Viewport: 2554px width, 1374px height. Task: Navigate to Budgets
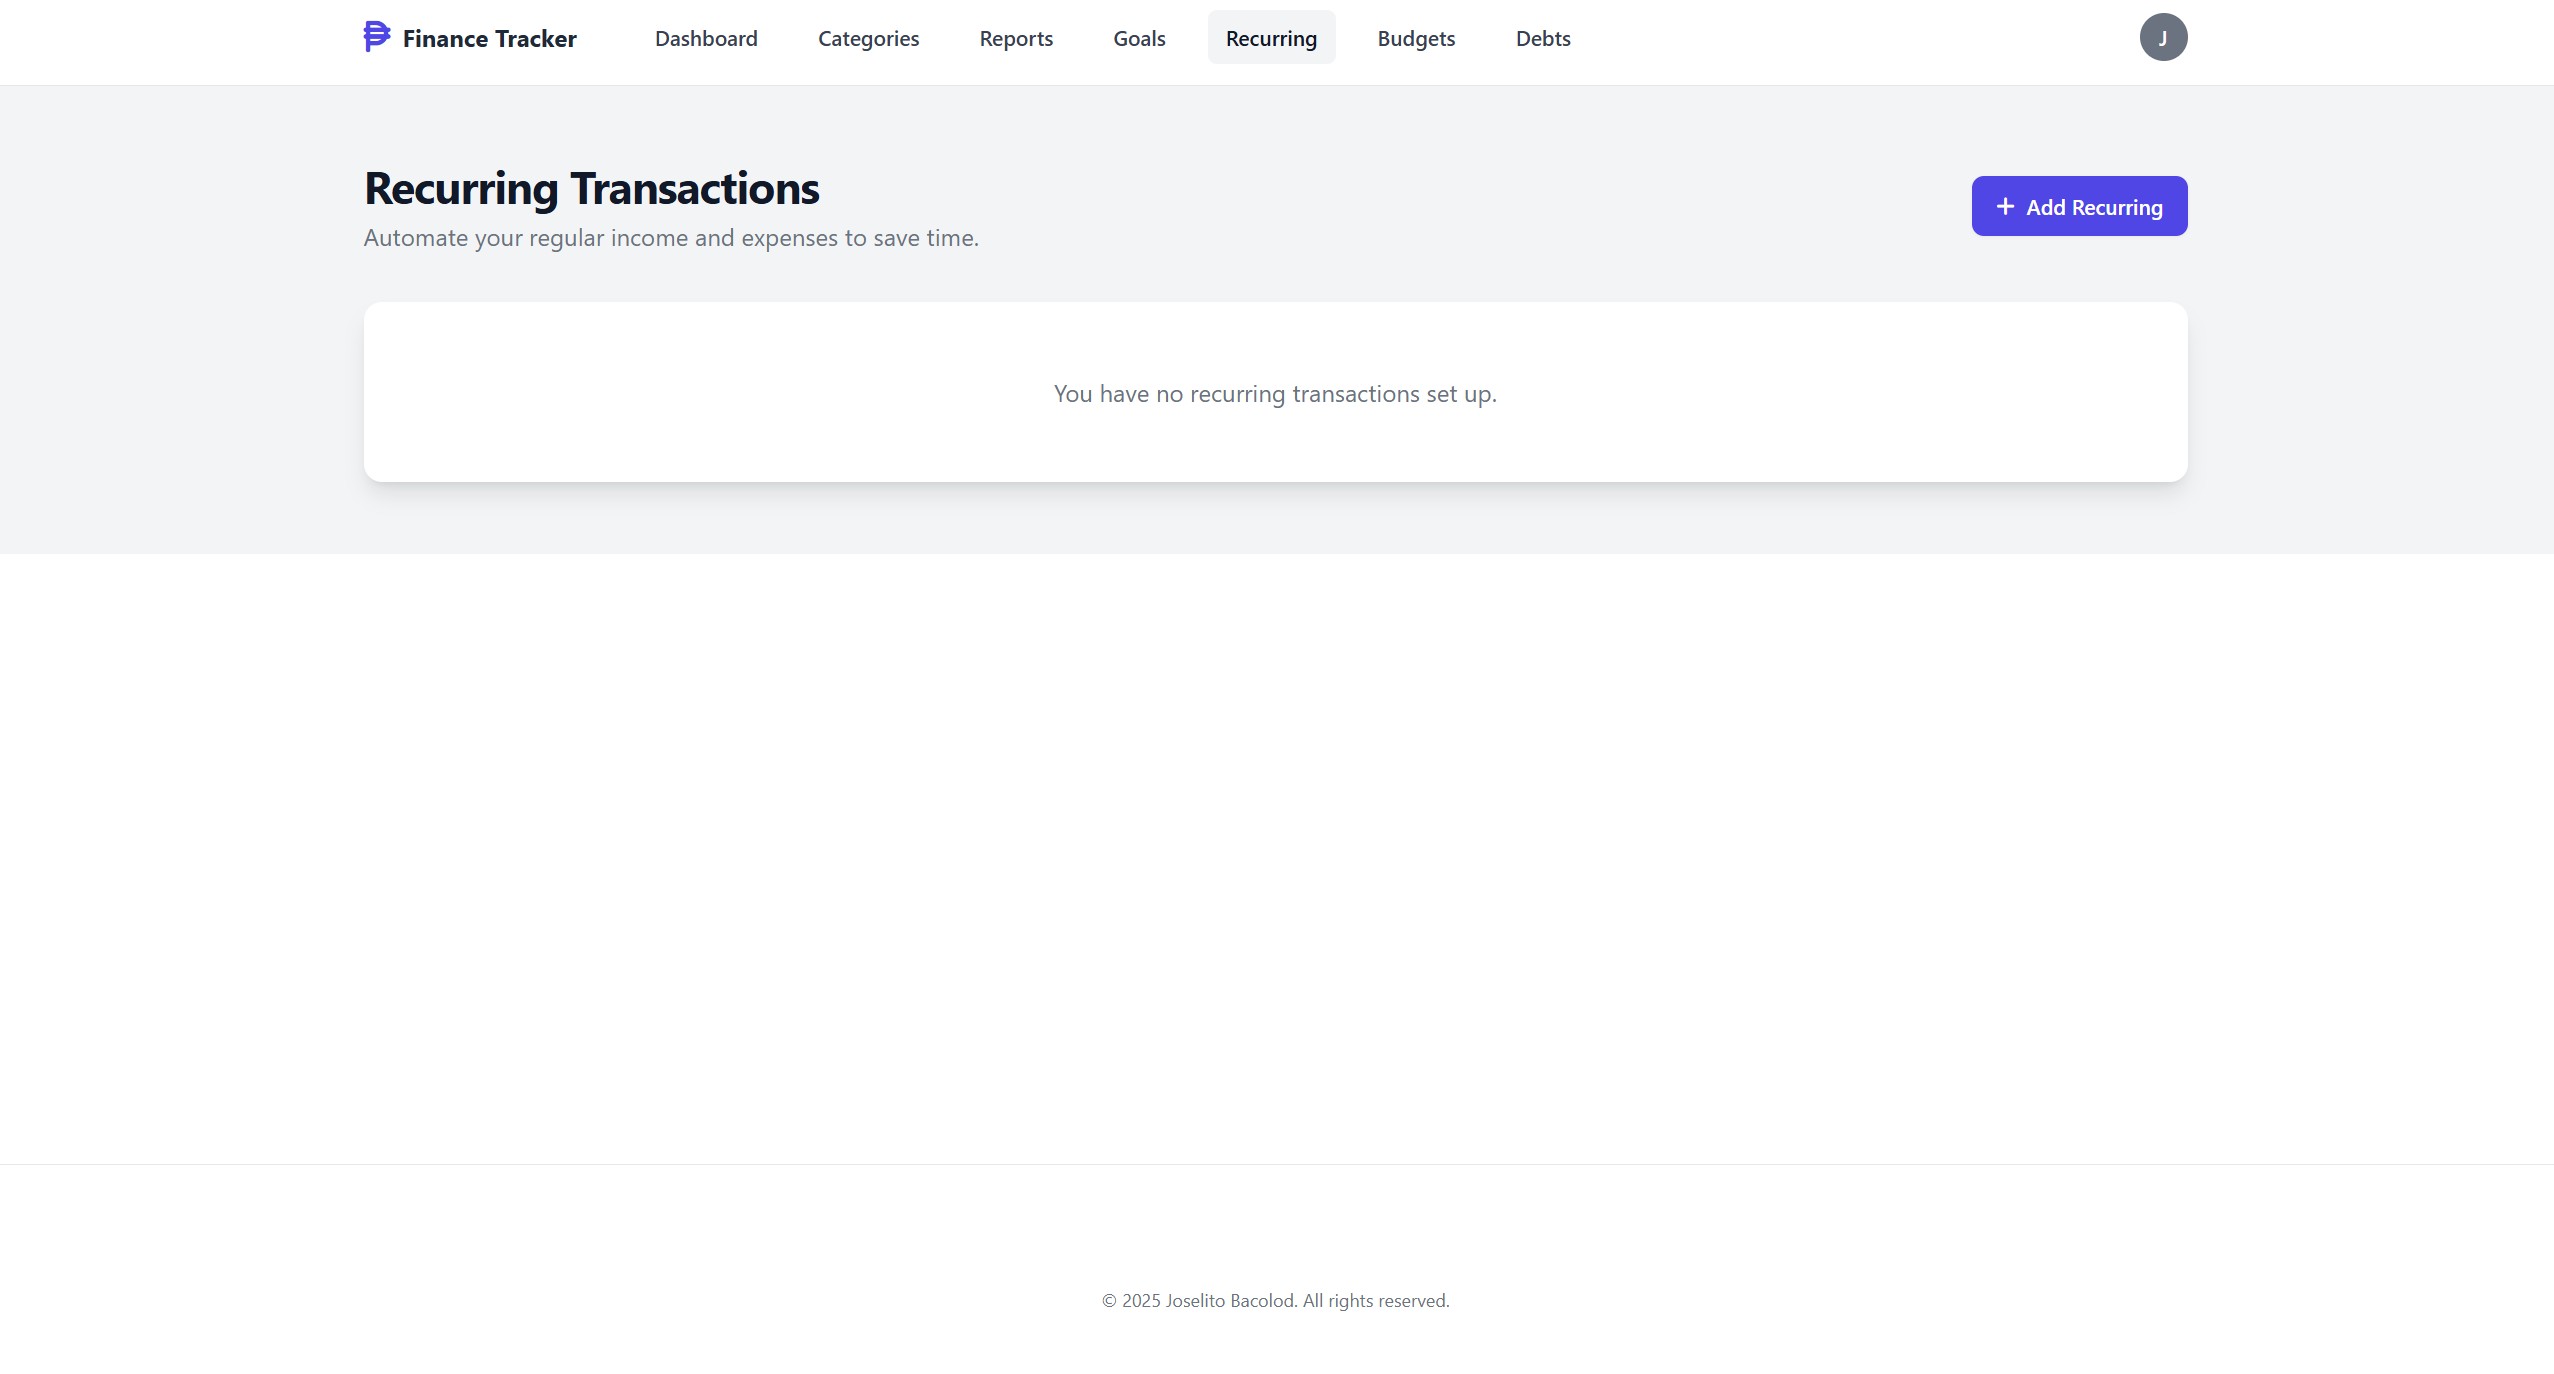tap(1415, 39)
